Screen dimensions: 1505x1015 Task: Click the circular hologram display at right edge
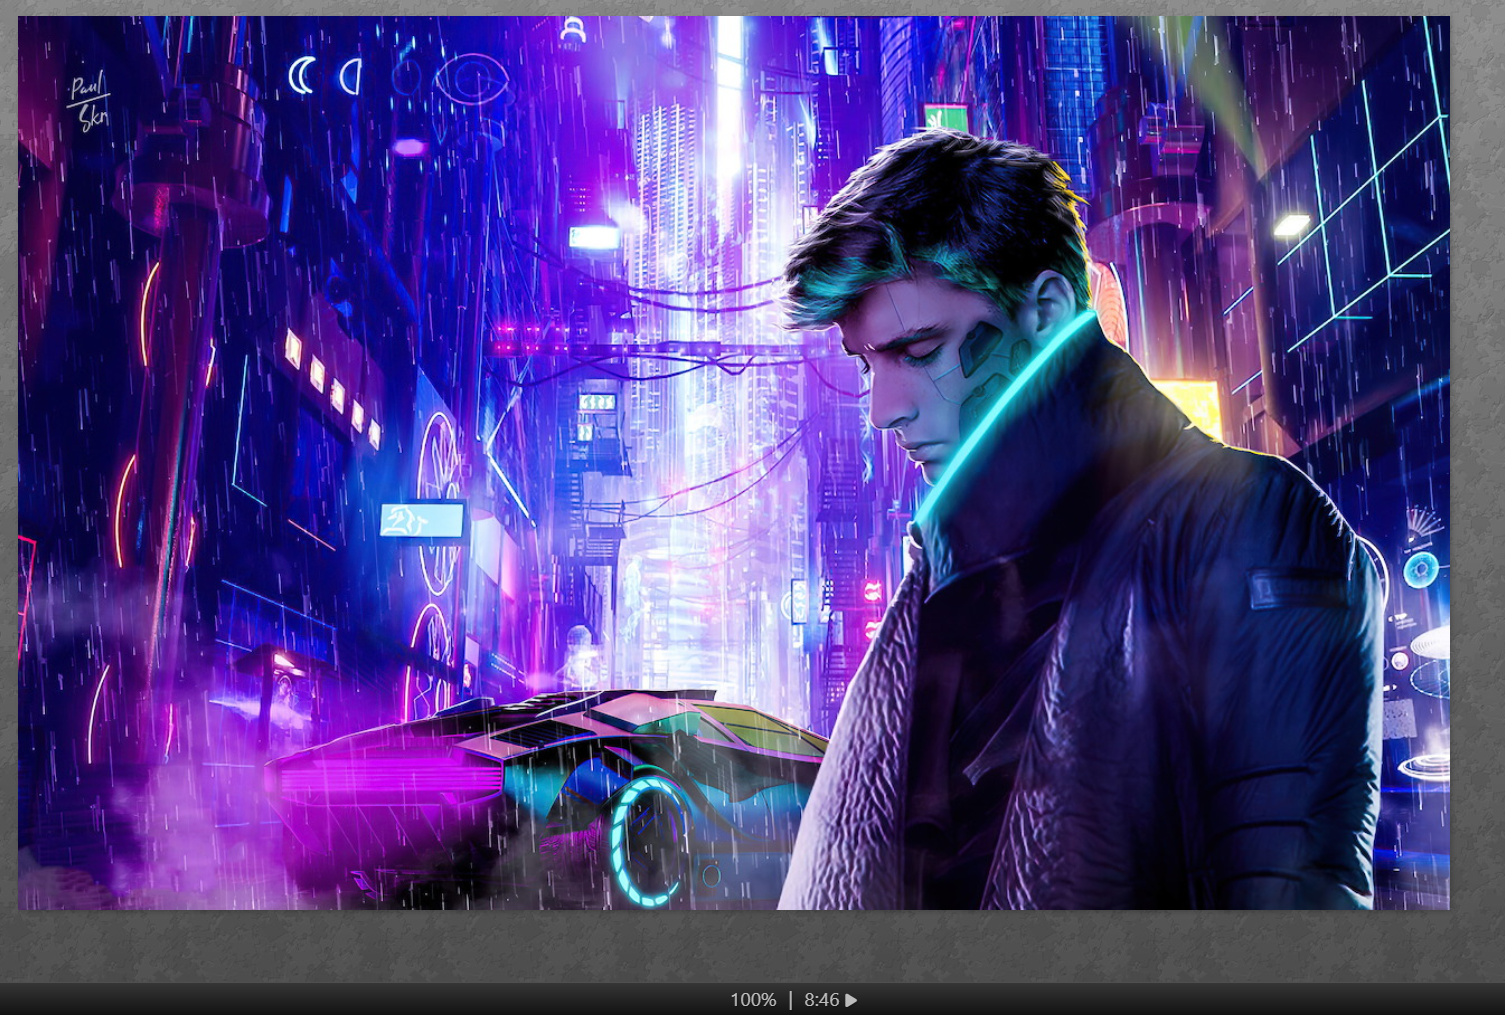point(1420,570)
